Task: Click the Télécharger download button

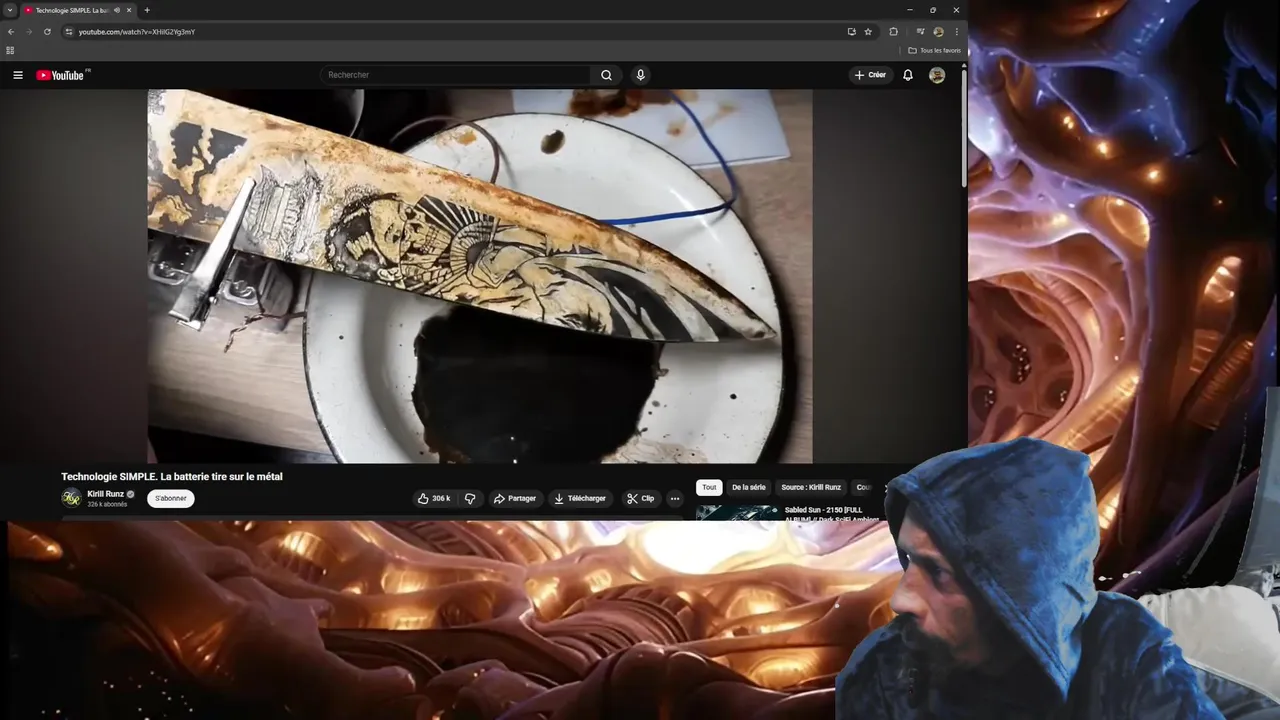Action: pos(580,498)
